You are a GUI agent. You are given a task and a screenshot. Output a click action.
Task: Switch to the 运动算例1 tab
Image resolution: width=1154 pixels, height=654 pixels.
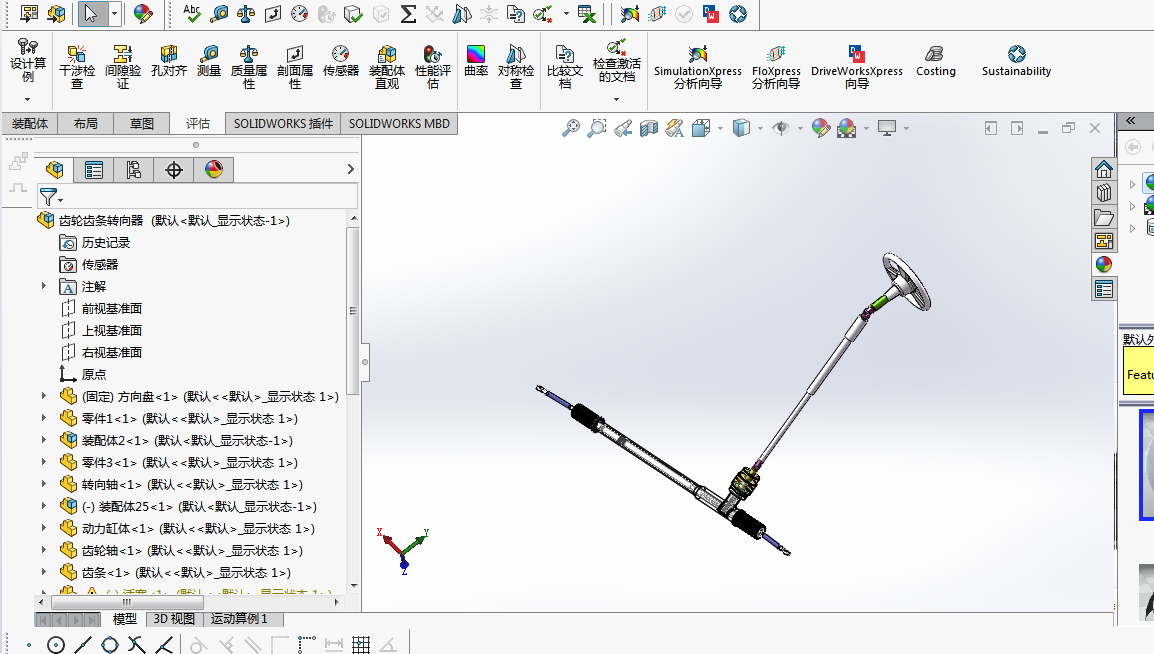[240, 618]
